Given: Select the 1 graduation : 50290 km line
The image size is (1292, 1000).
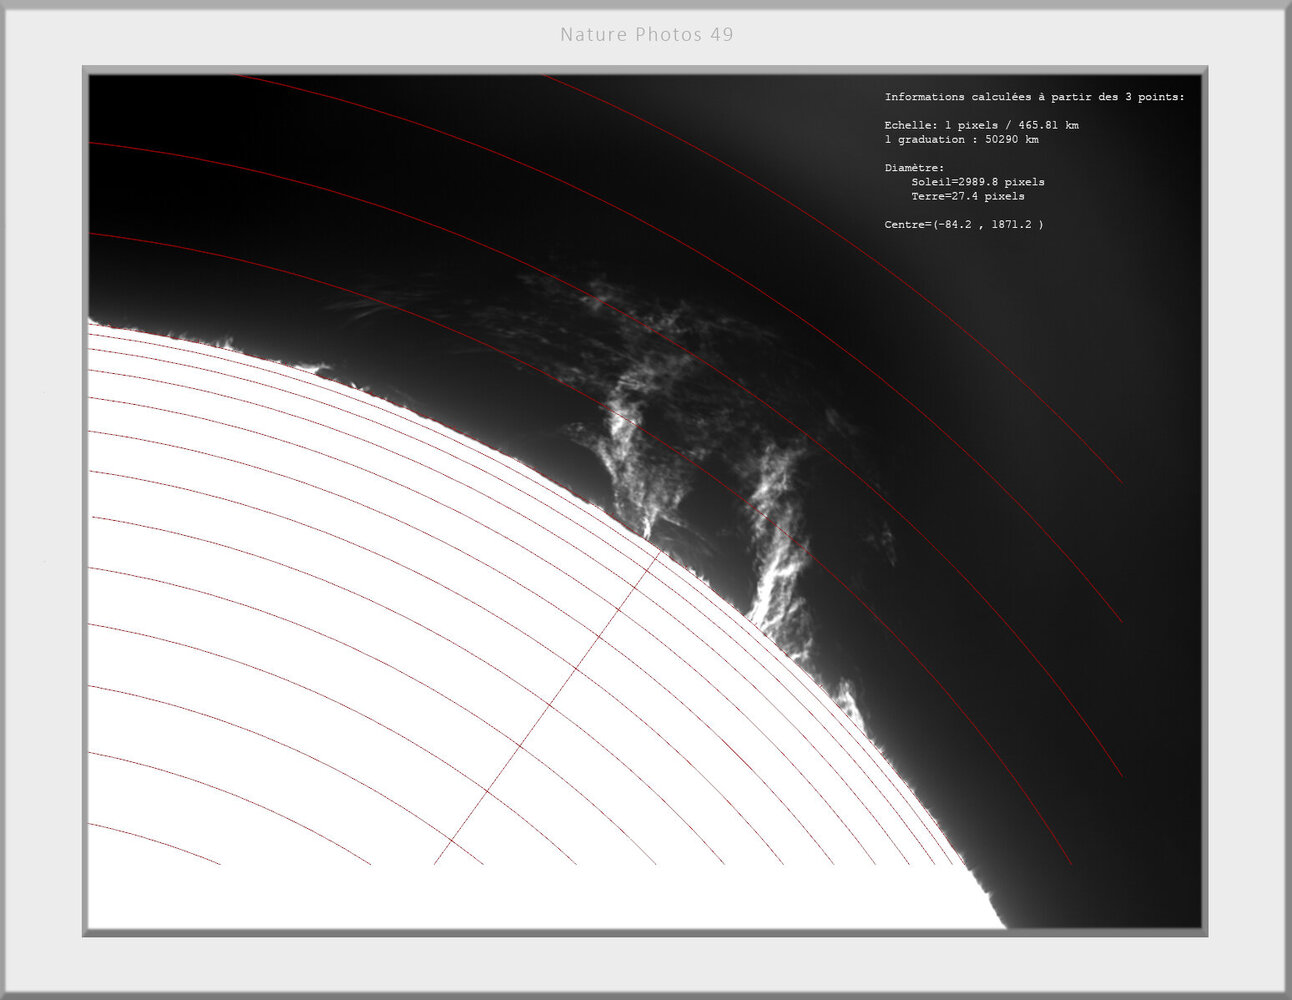Looking at the screenshot, I should [960, 139].
